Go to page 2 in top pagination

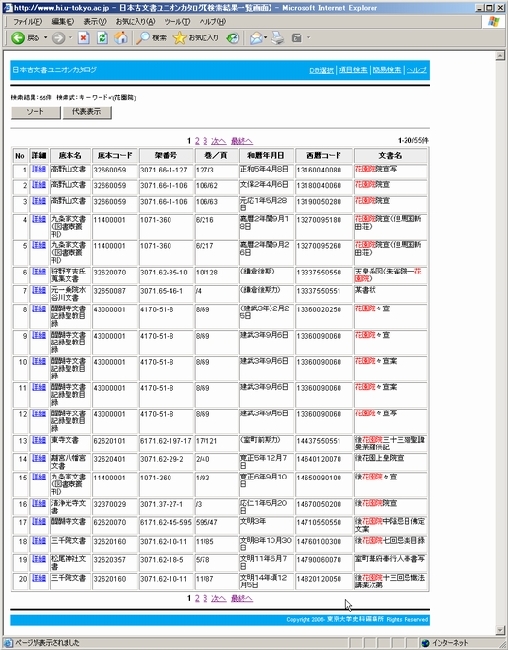197,141
